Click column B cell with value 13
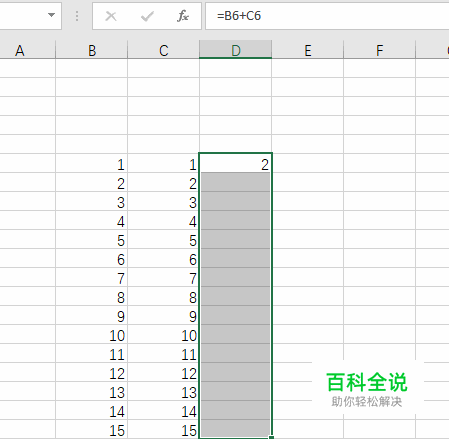The width and height of the screenshot is (449, 439). click(x=92, y=391)
